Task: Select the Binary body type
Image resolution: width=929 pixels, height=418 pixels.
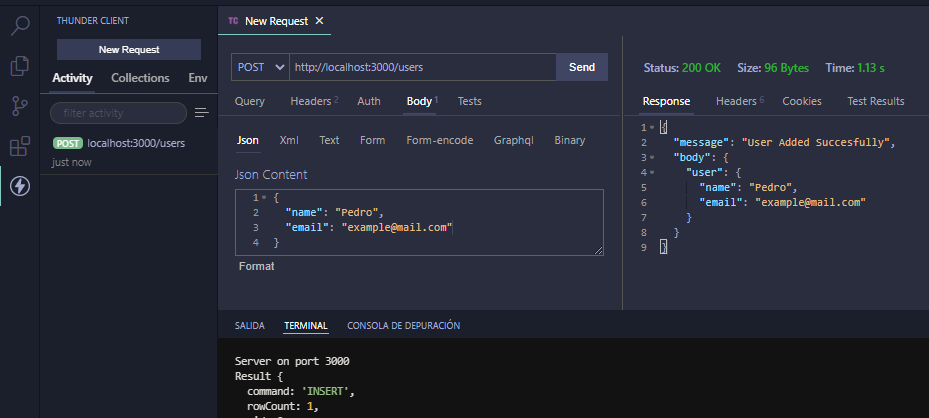Action: (x=570, y=140)
